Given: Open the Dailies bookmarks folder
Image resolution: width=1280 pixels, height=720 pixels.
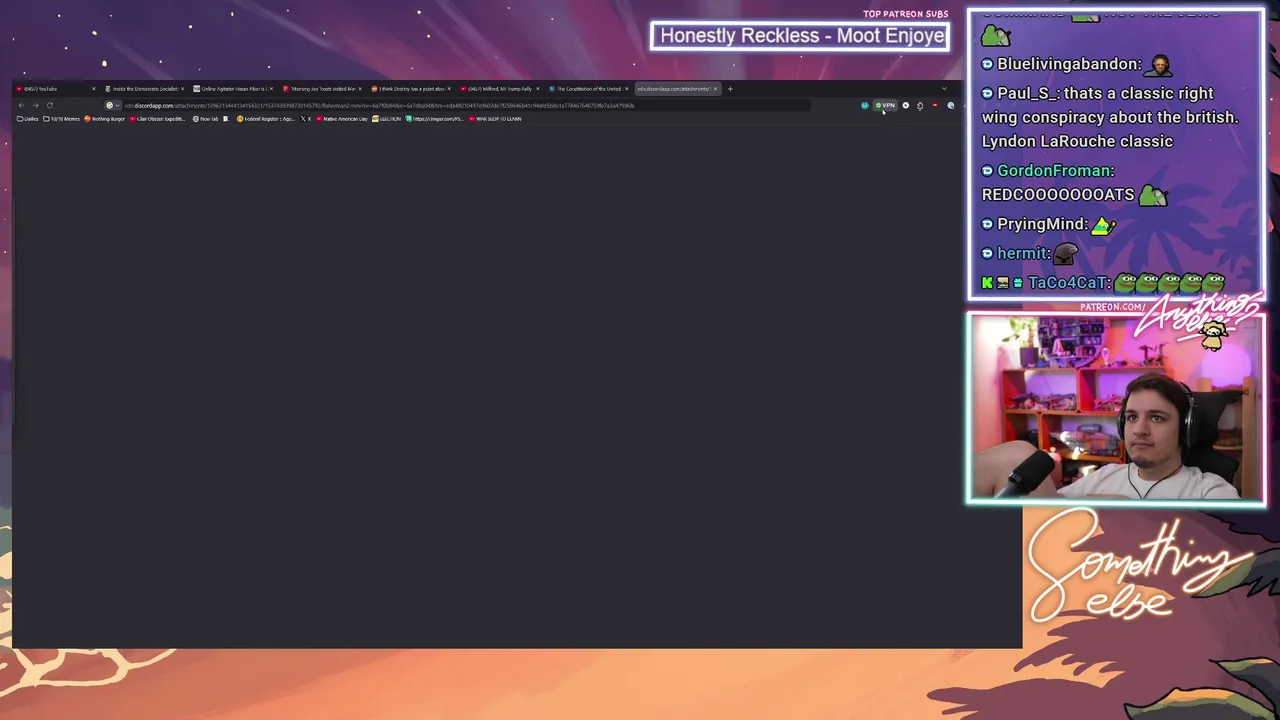Looking at the screenshot, I should click(x=29, y=119).
